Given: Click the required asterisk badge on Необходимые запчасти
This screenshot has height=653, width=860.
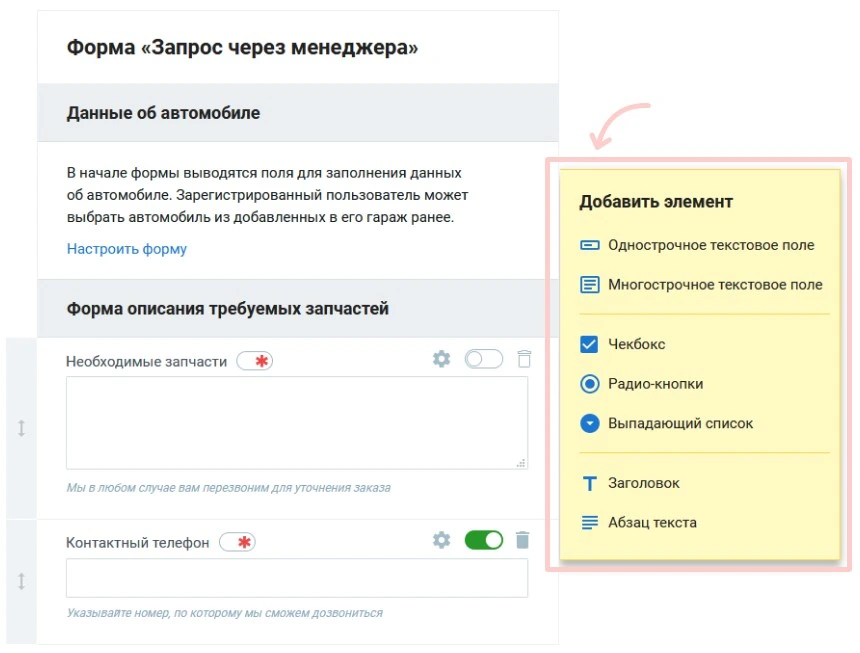Looking at the screenshot, I should click(x=255, y=360).
